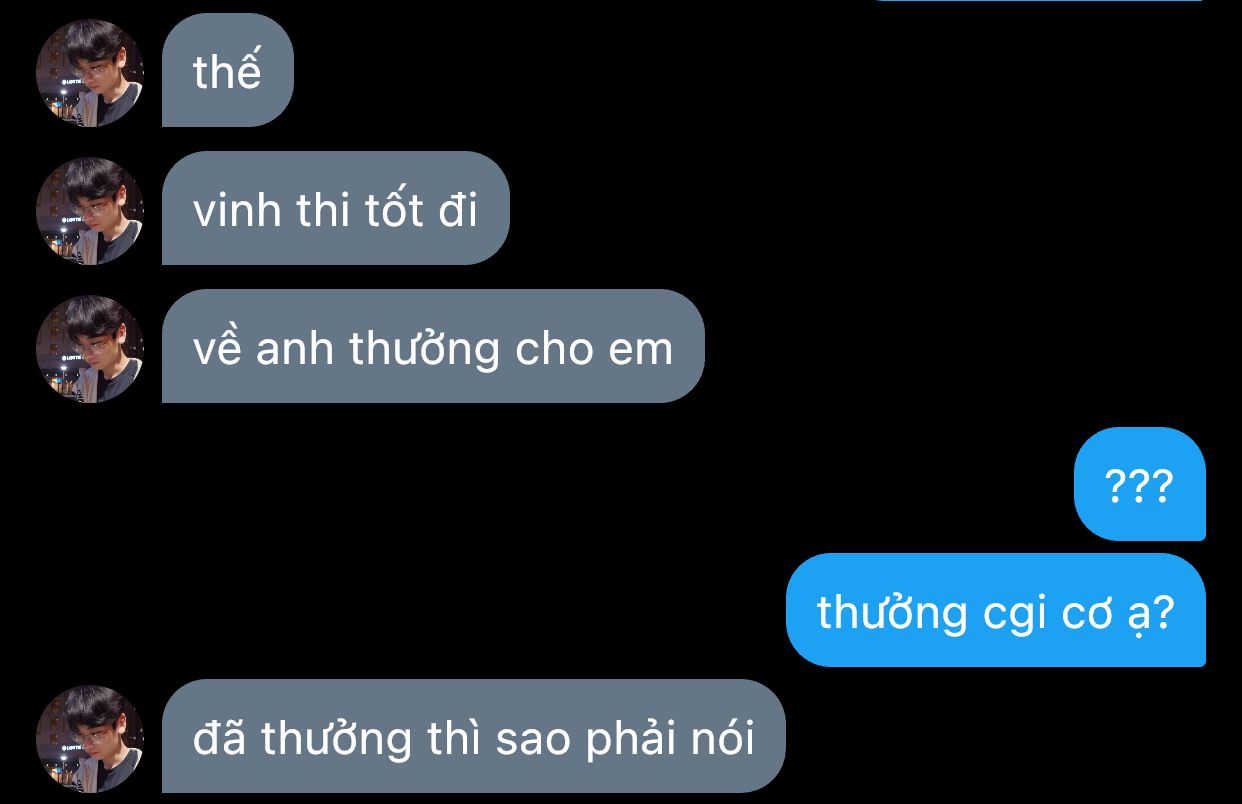1242x804 pixels.
Task: Tap the "đã thưởng thì sao phải nói" bubble
Action: [474, 736]
